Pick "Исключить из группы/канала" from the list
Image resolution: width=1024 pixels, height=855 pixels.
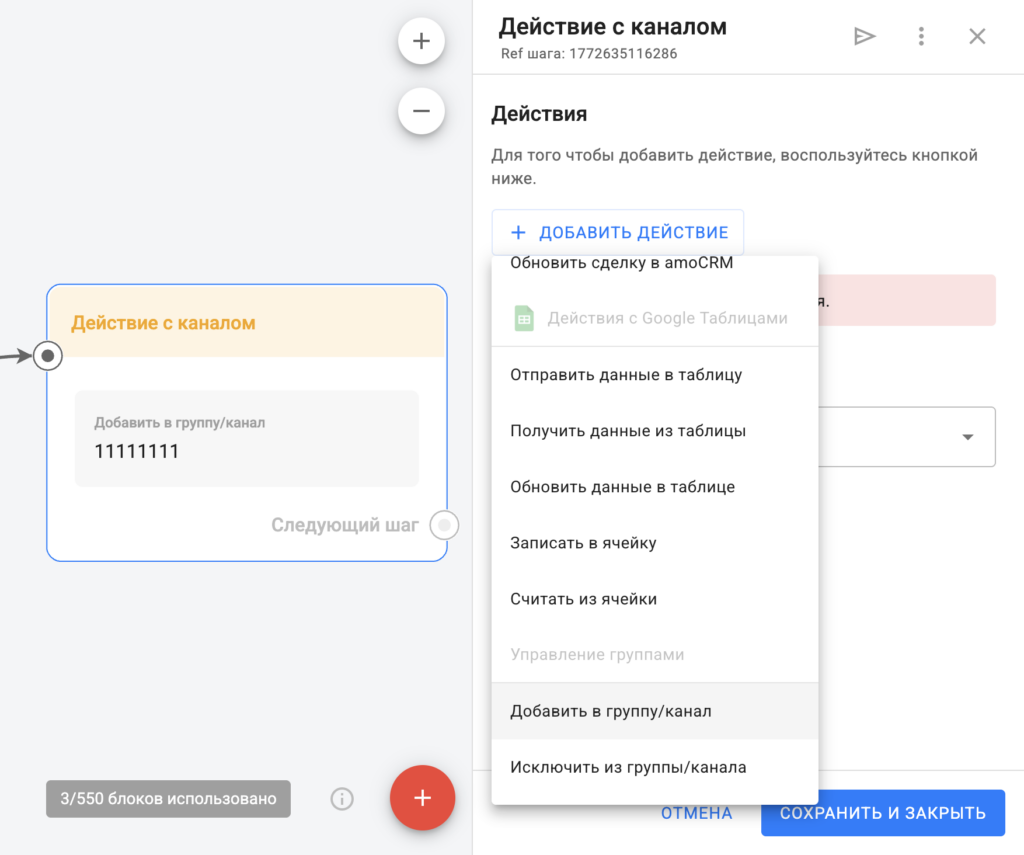pos(628,767)
